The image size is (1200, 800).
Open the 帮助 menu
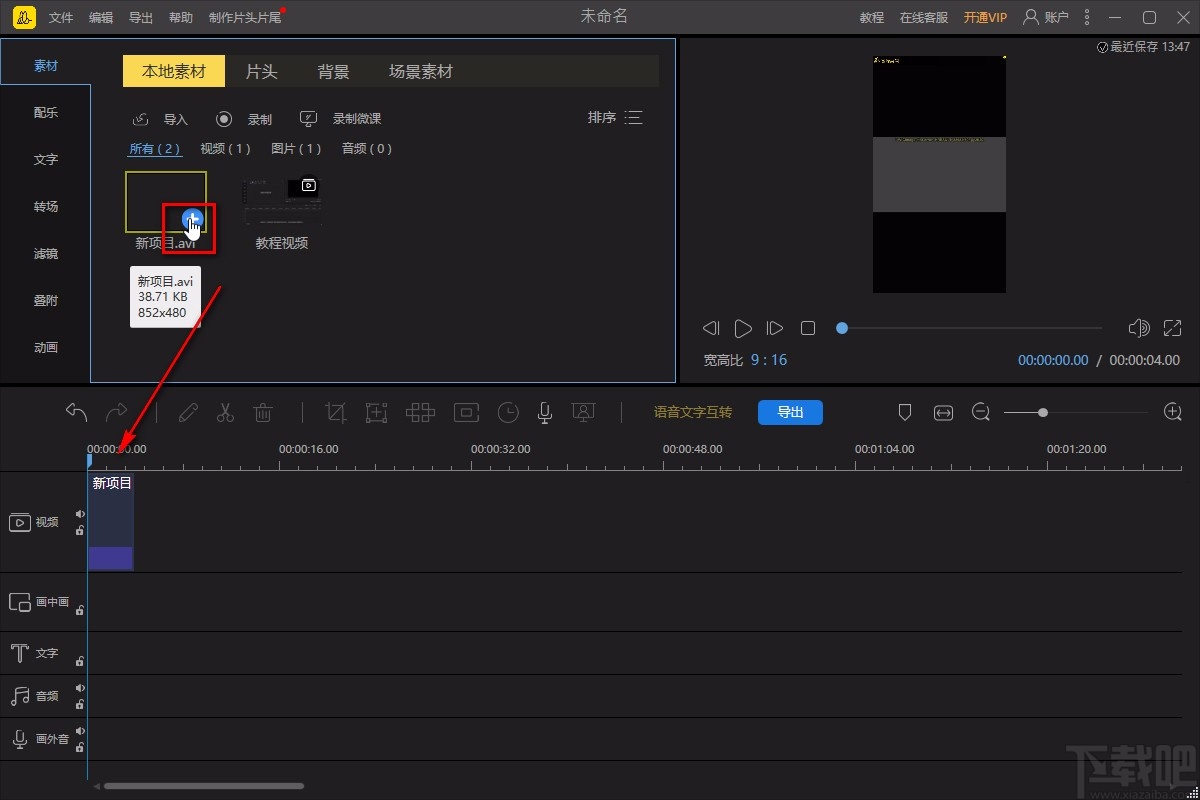tap(181, 18)
